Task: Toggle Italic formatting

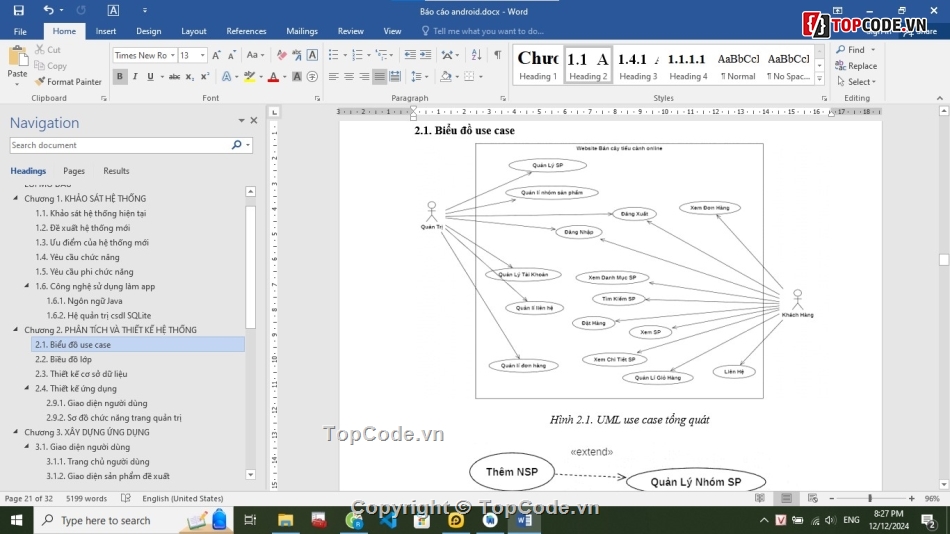Action: point(135,77)
